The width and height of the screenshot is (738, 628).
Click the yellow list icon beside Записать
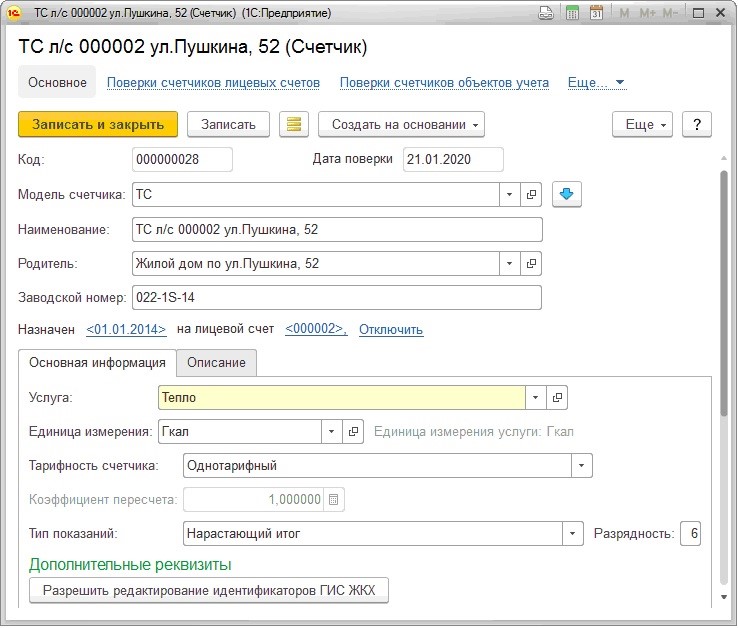293,124
